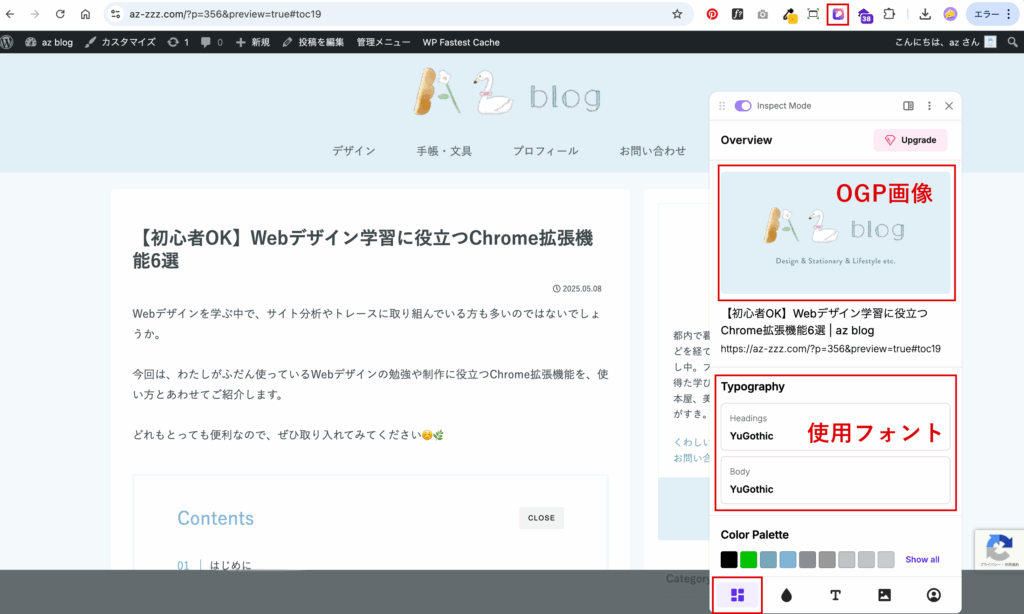Select the green color swatch in palette
1024x614 pixels.
748,560
